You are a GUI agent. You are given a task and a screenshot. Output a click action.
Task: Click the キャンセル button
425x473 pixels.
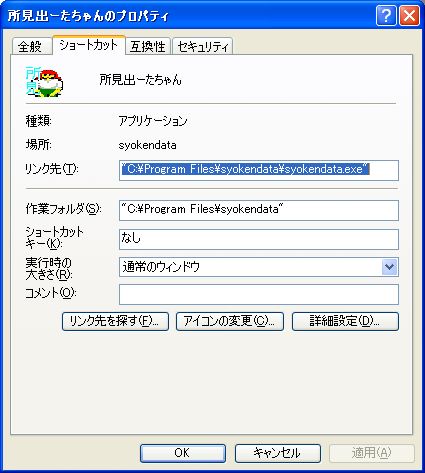[278, 453]
